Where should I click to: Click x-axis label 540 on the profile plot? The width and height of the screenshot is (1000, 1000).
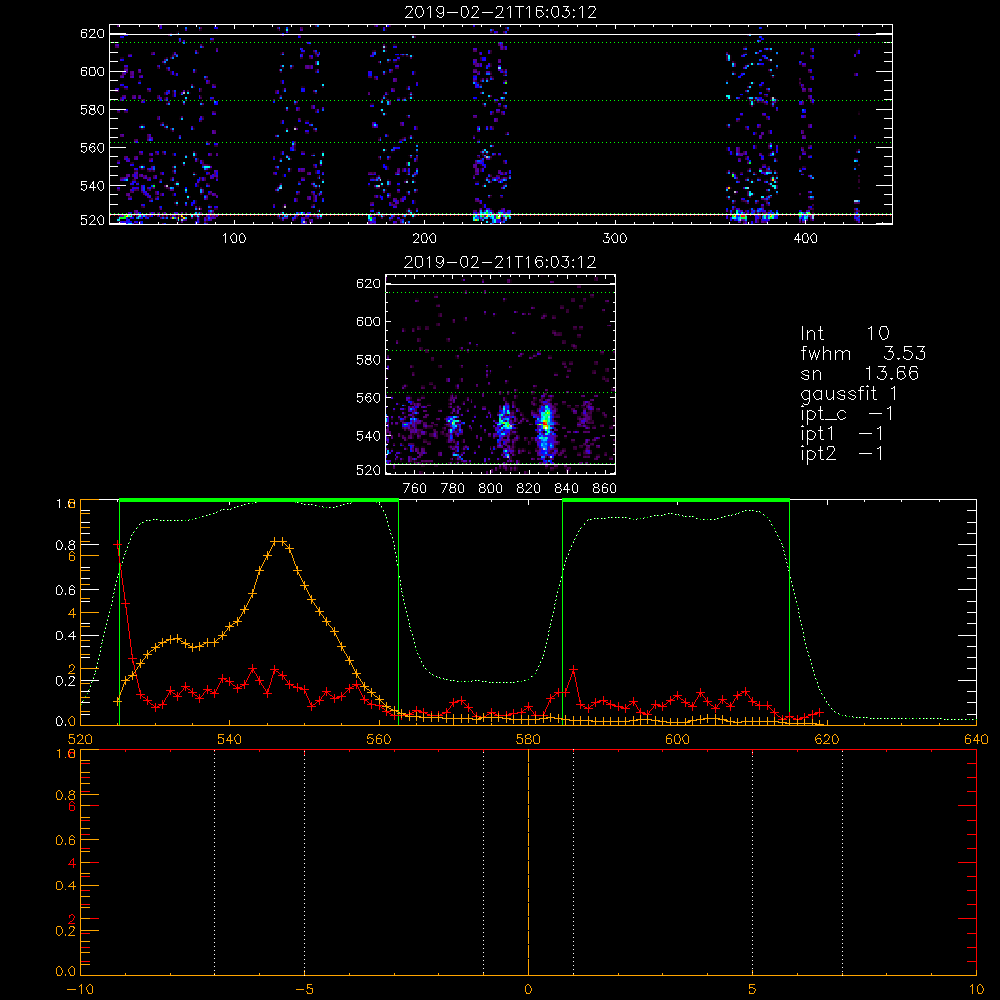coord(230,739)
